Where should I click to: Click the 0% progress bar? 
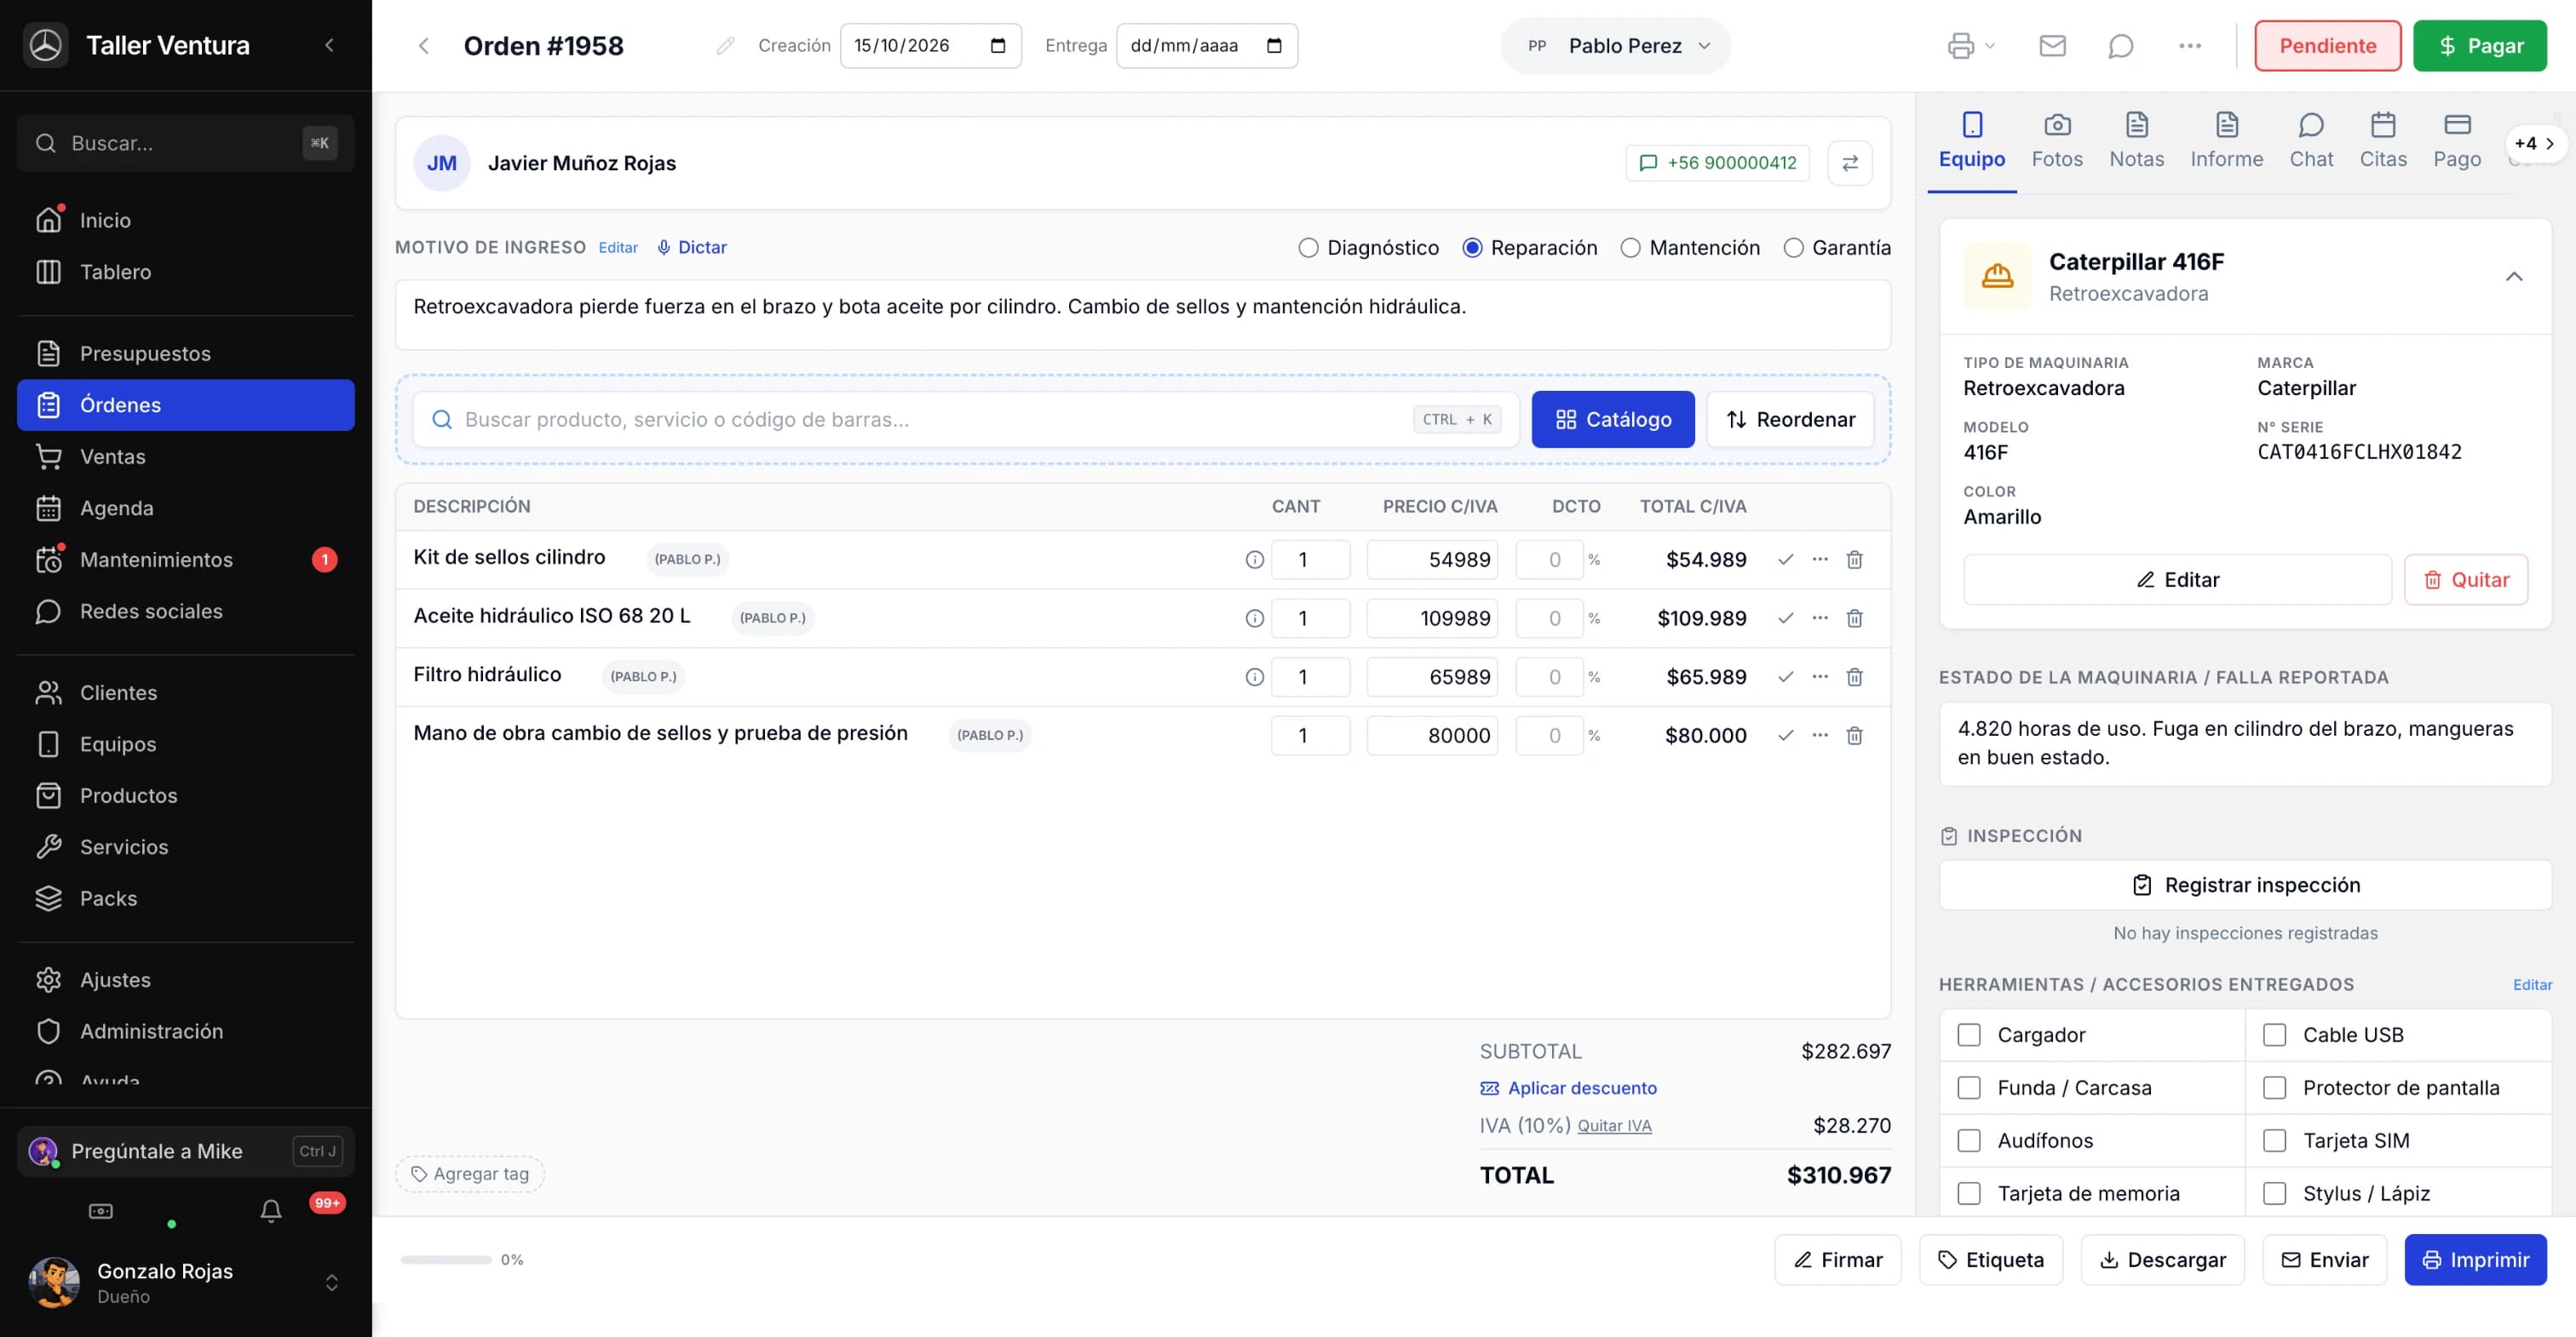click(446, 1260)
